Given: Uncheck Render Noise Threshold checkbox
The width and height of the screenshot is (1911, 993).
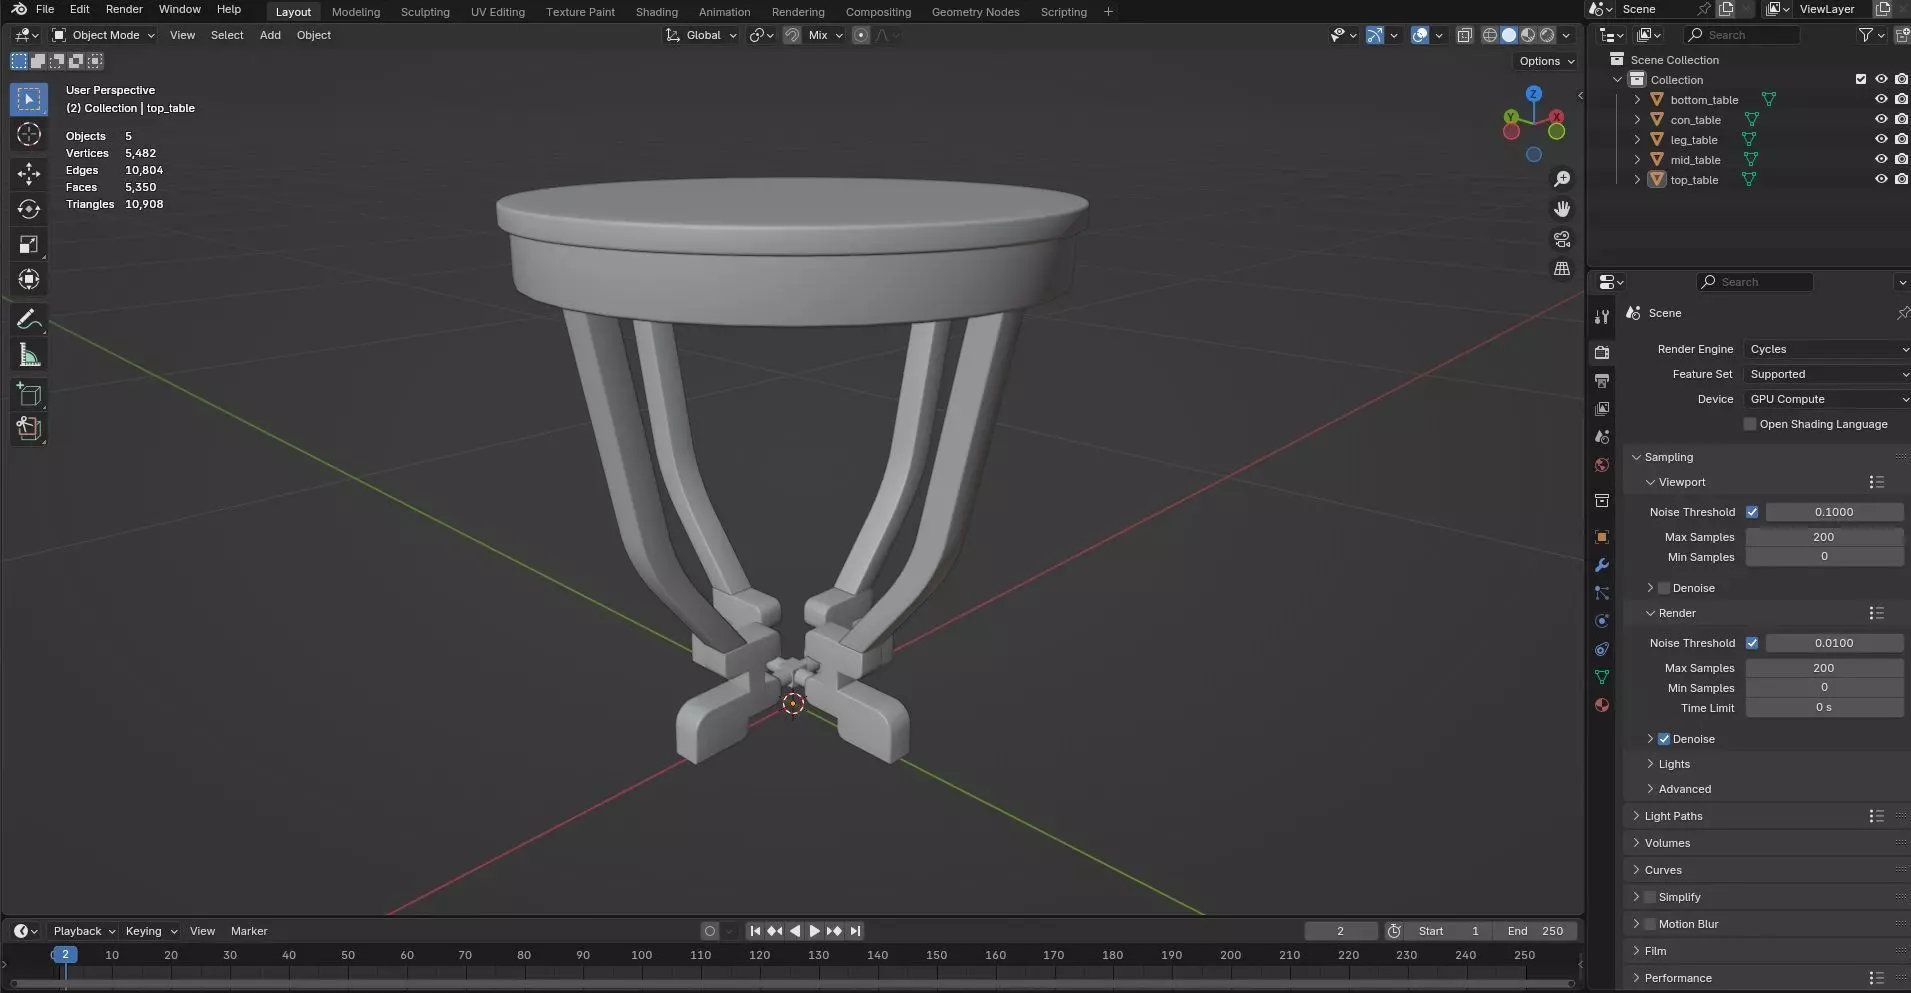Looking at the screenshot, I should pos(1752,643).
